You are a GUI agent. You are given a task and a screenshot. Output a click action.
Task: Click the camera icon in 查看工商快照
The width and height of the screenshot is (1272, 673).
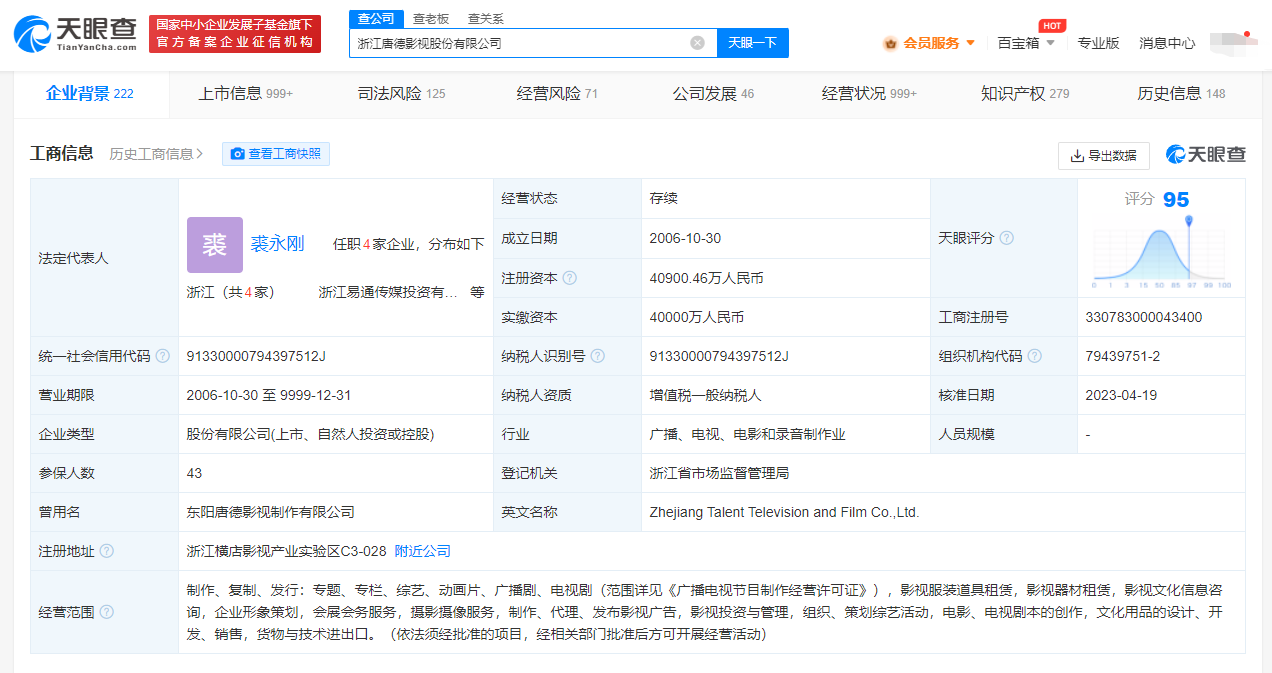pos(237,154)
